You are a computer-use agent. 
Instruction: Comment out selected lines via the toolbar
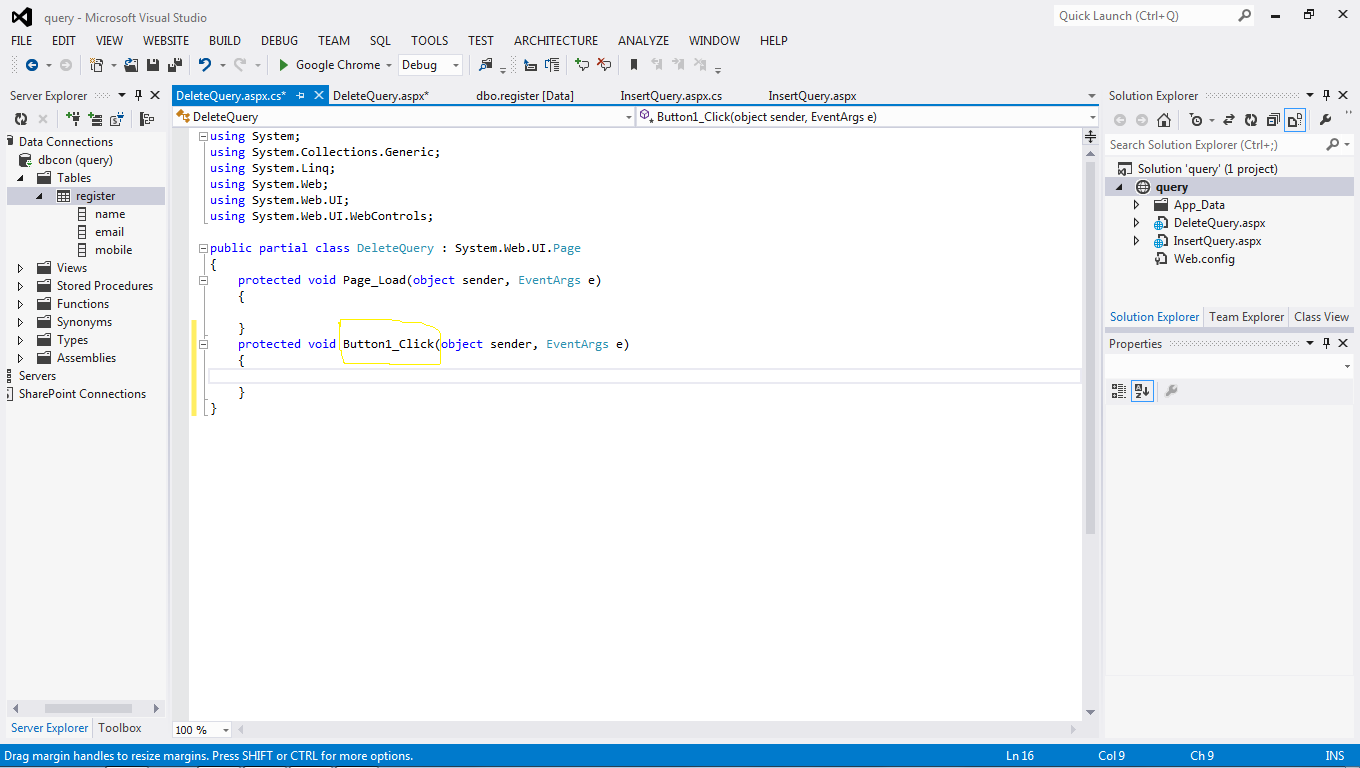pyautogui.click(x=582, y=65)
